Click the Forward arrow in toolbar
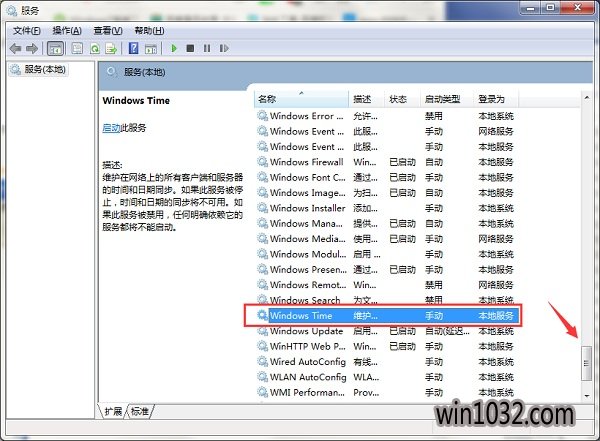The image size is (600, 441). pyautogui.click(x=33, y=48)
